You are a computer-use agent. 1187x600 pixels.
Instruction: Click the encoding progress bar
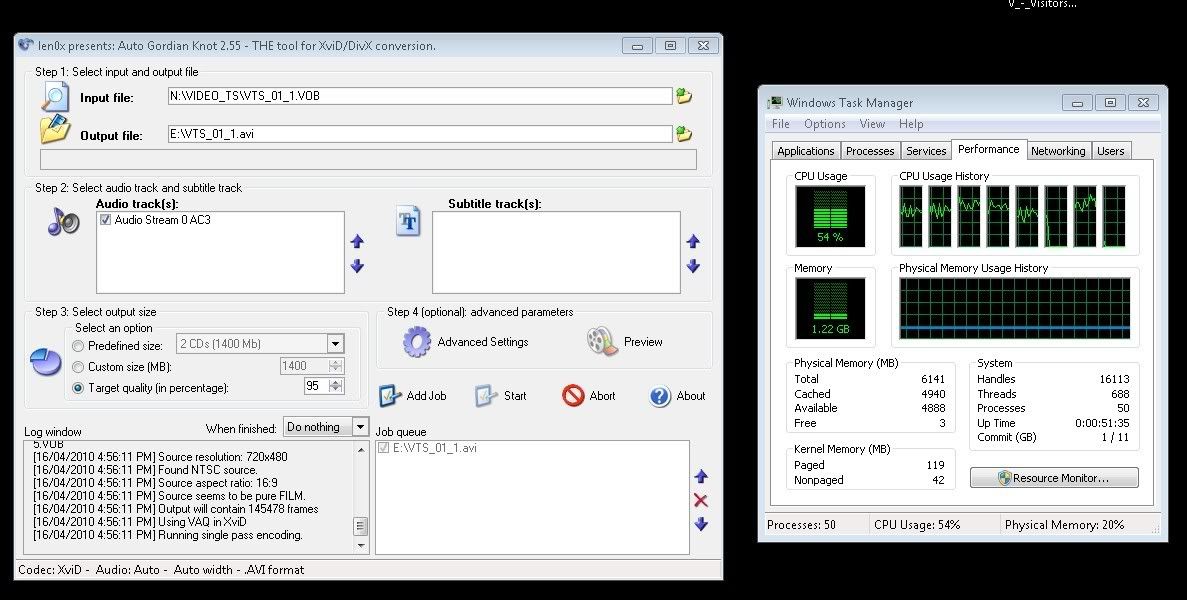368,159
